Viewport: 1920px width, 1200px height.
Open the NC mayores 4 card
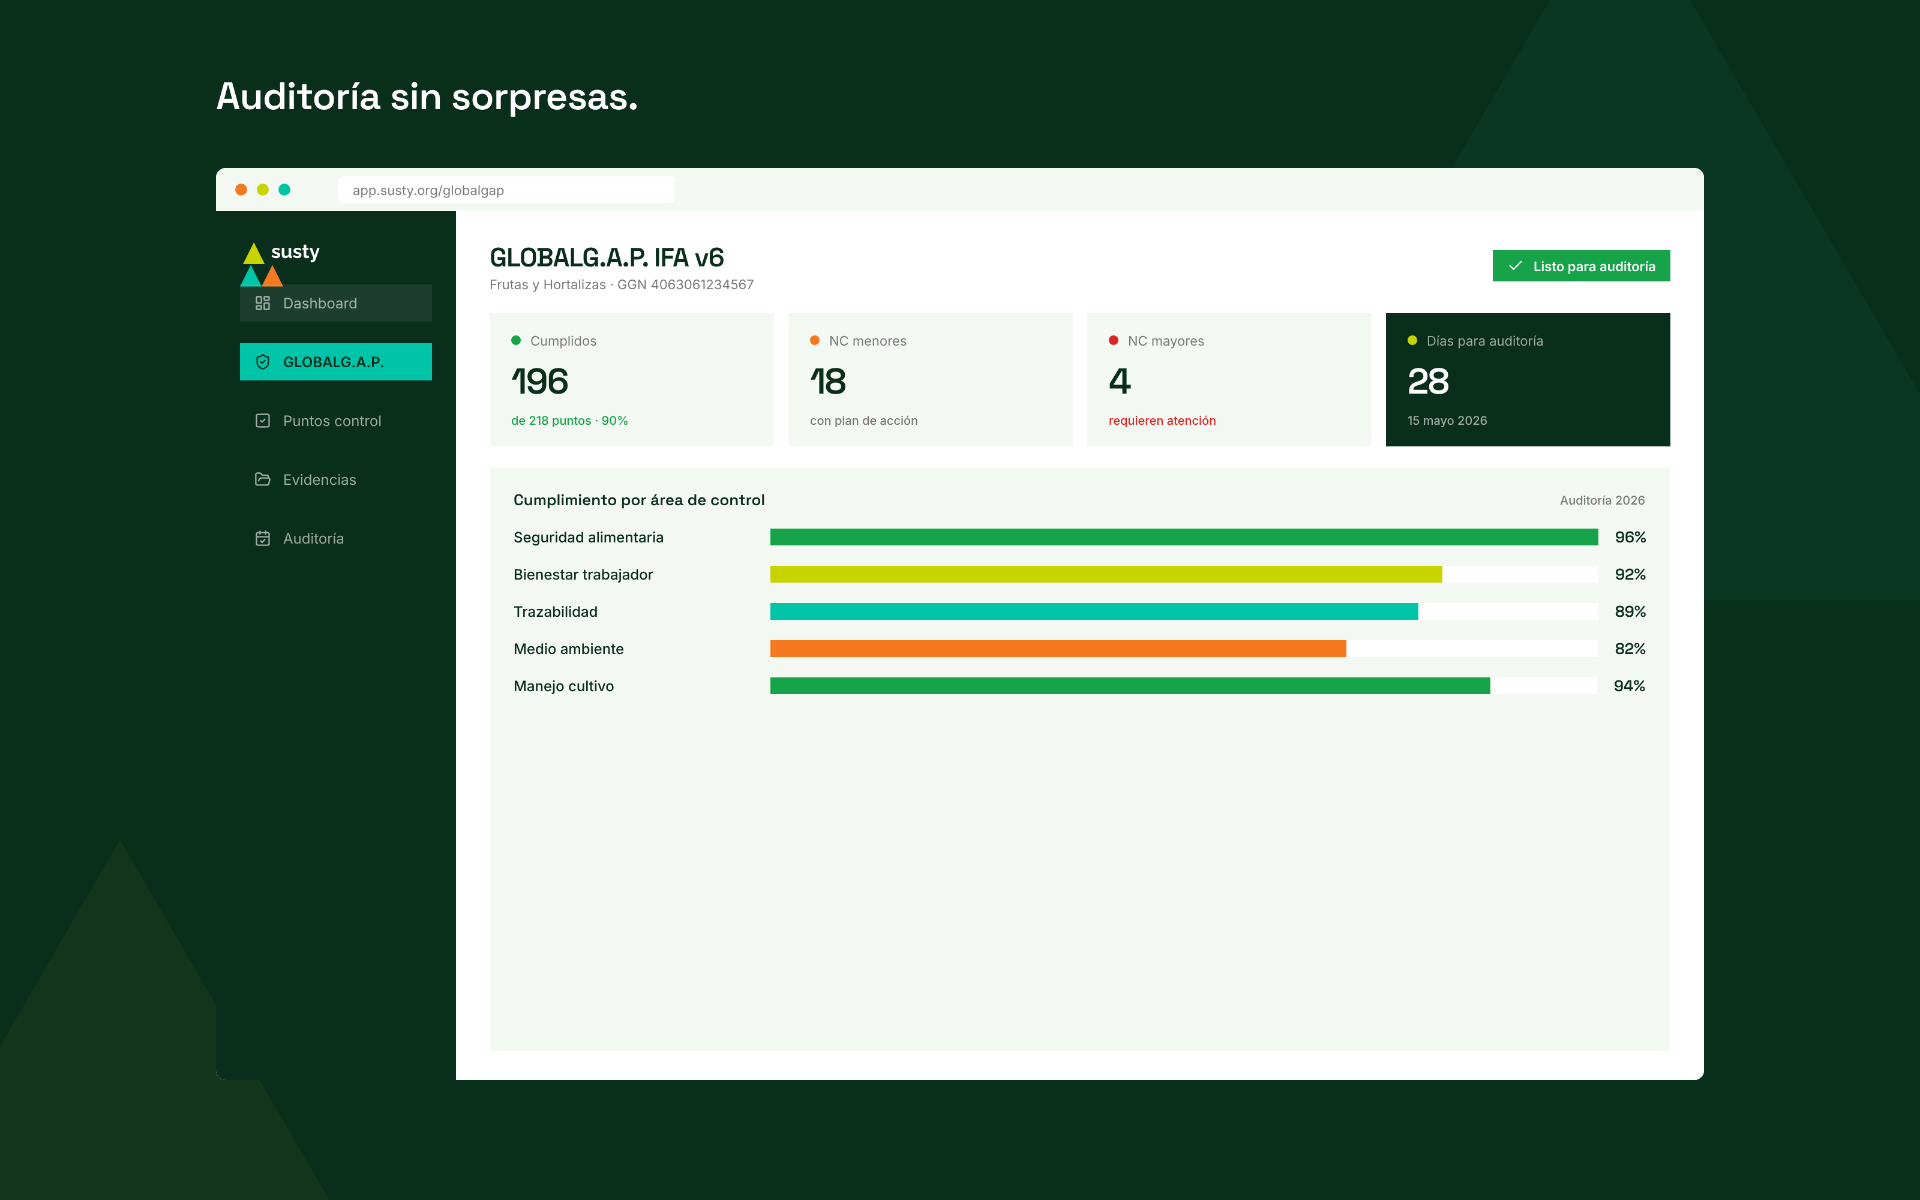click(x=1229, y=379)
